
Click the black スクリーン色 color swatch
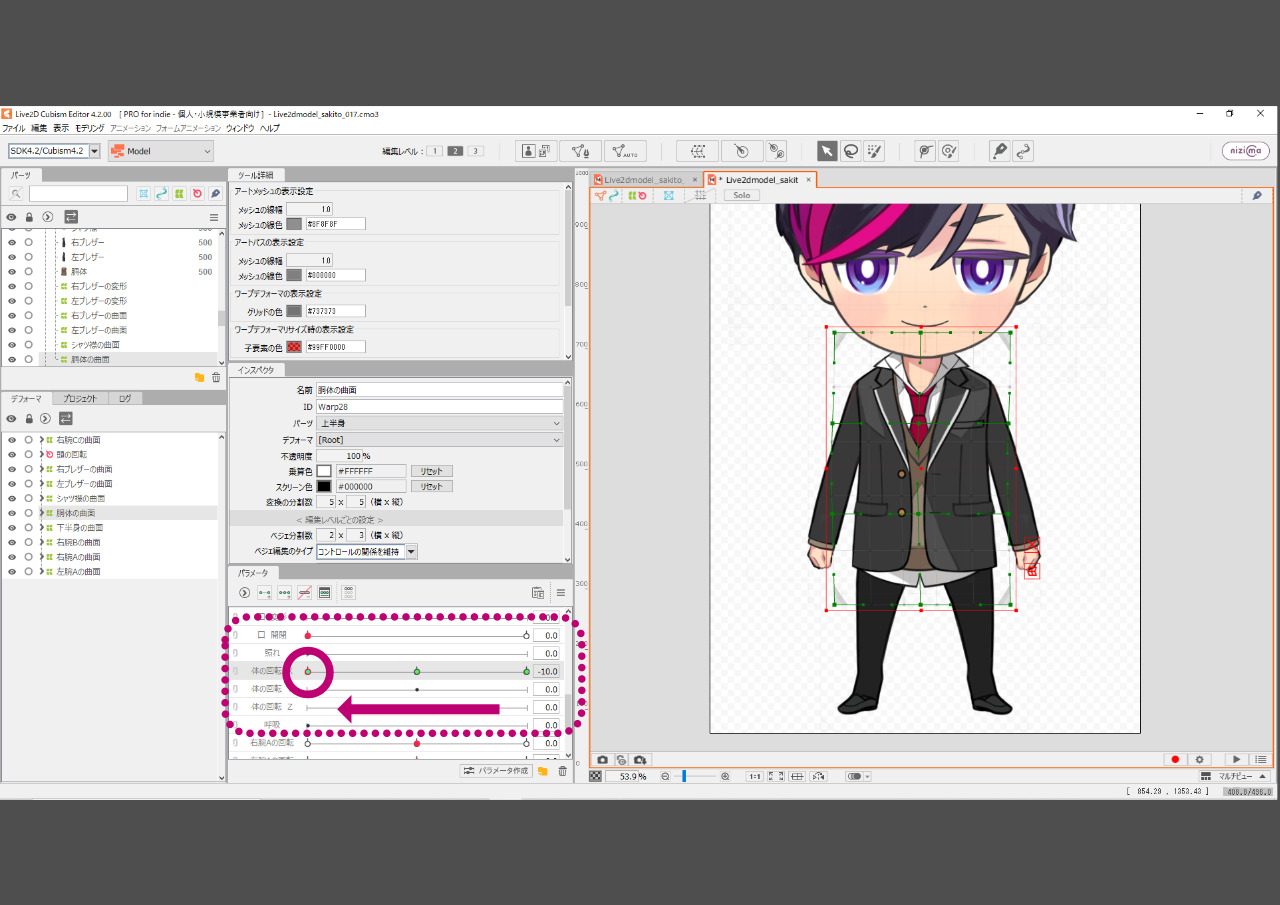pyautogui.click(x=324, y=486)
